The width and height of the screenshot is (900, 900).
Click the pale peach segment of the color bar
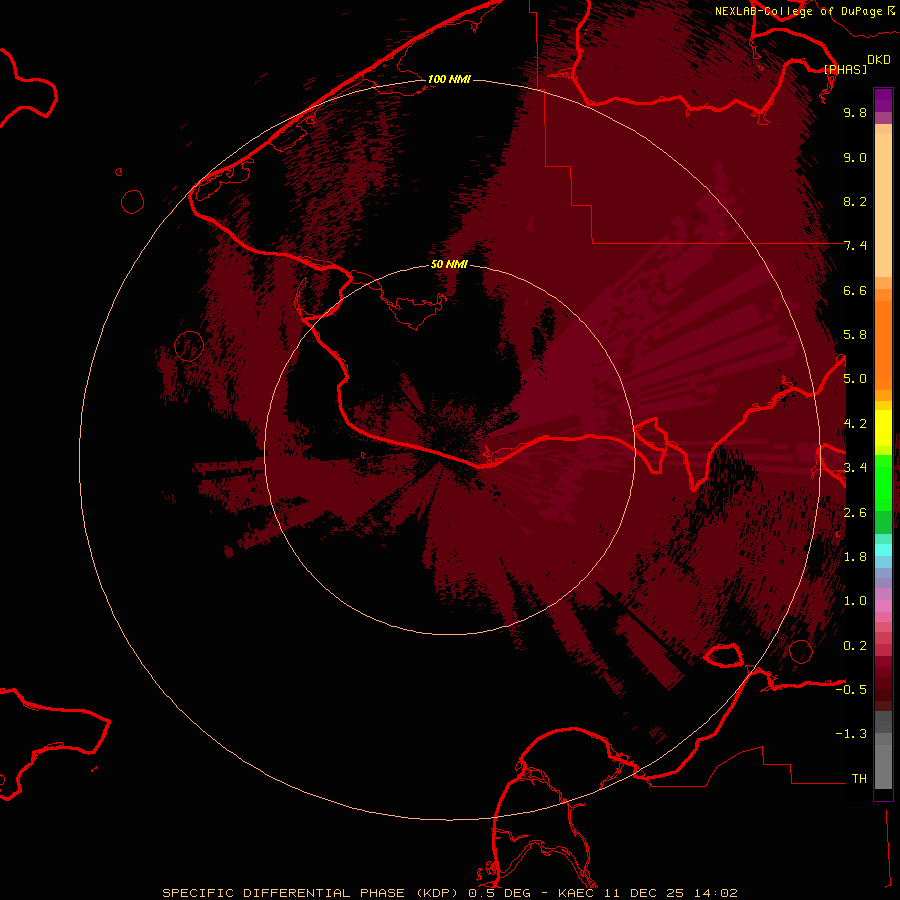pos(883,205)
